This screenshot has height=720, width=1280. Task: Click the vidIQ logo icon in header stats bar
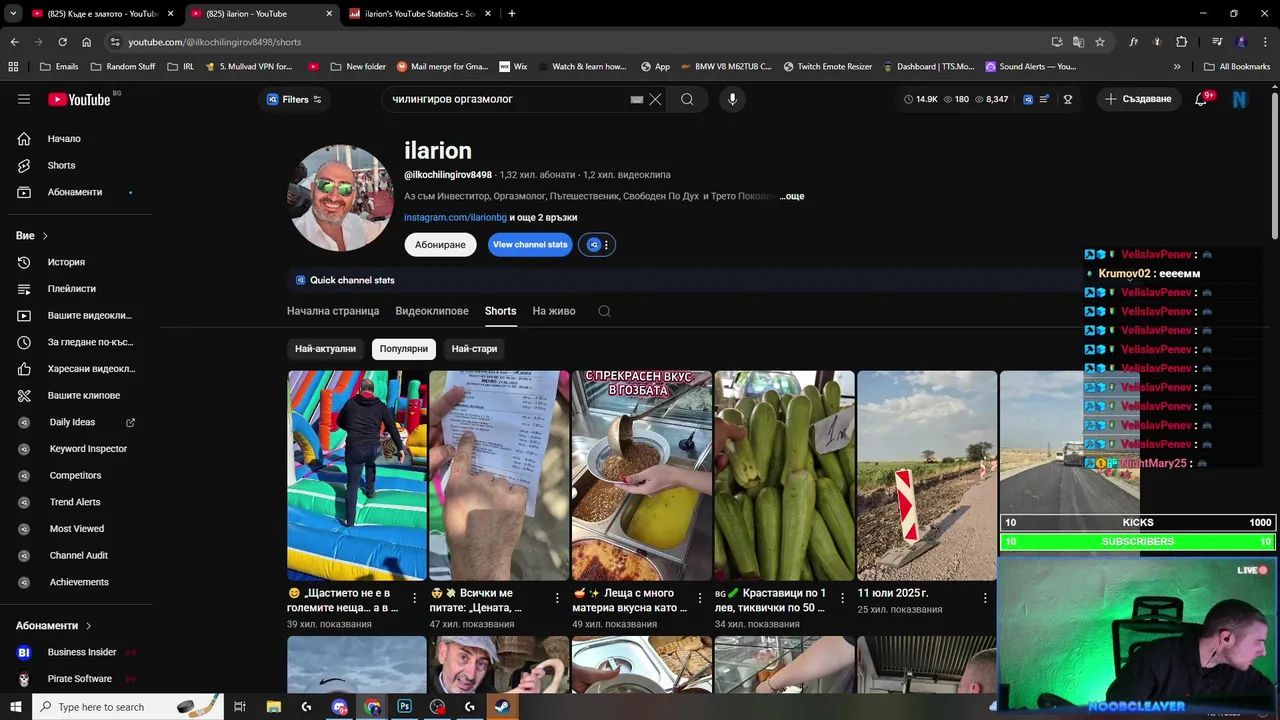(x=1027, y=99)
